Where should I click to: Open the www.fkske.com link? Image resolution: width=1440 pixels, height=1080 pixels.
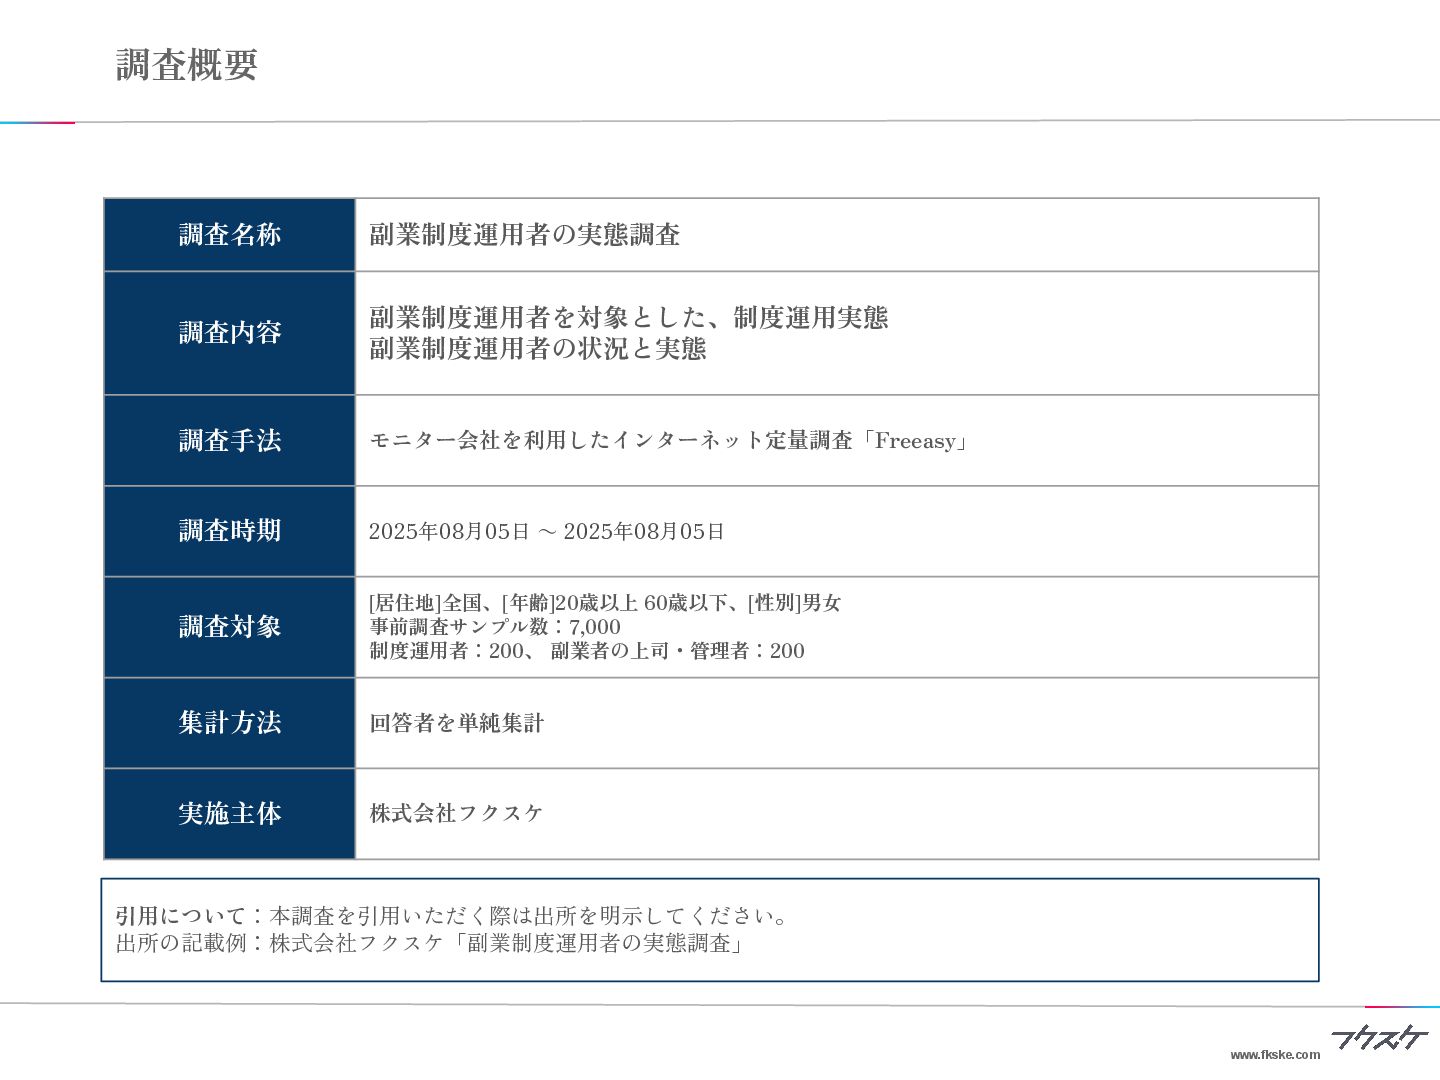point(1275,1055)
